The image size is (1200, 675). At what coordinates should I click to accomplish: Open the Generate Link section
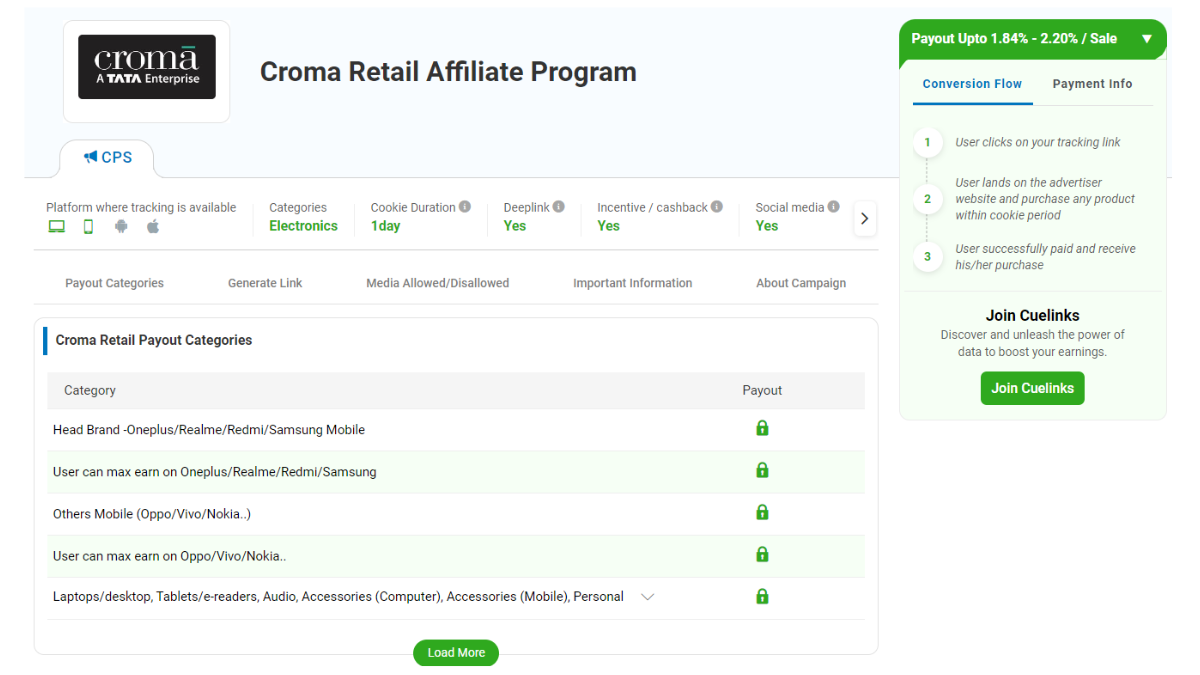pos(264,283)
